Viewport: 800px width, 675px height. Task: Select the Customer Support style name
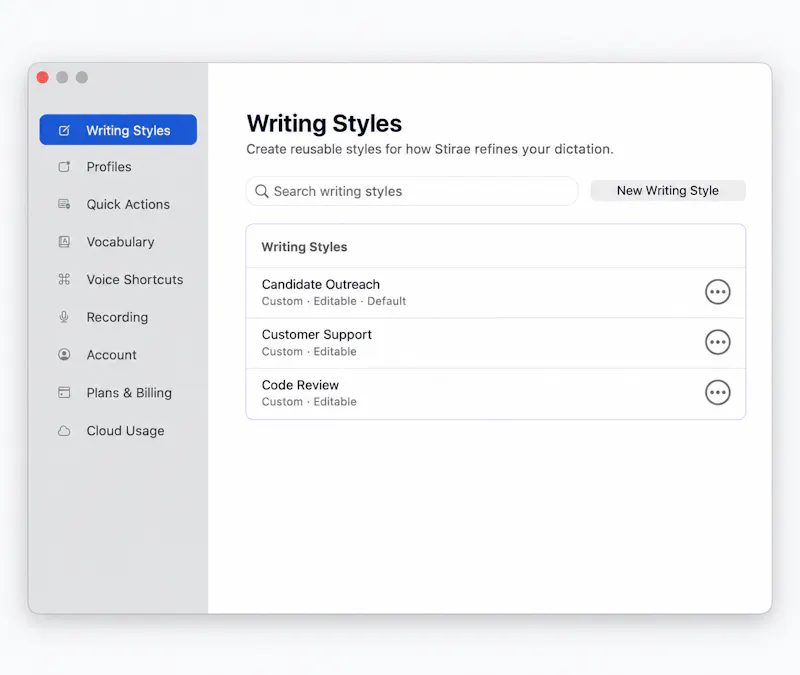[x=316, y=334]
